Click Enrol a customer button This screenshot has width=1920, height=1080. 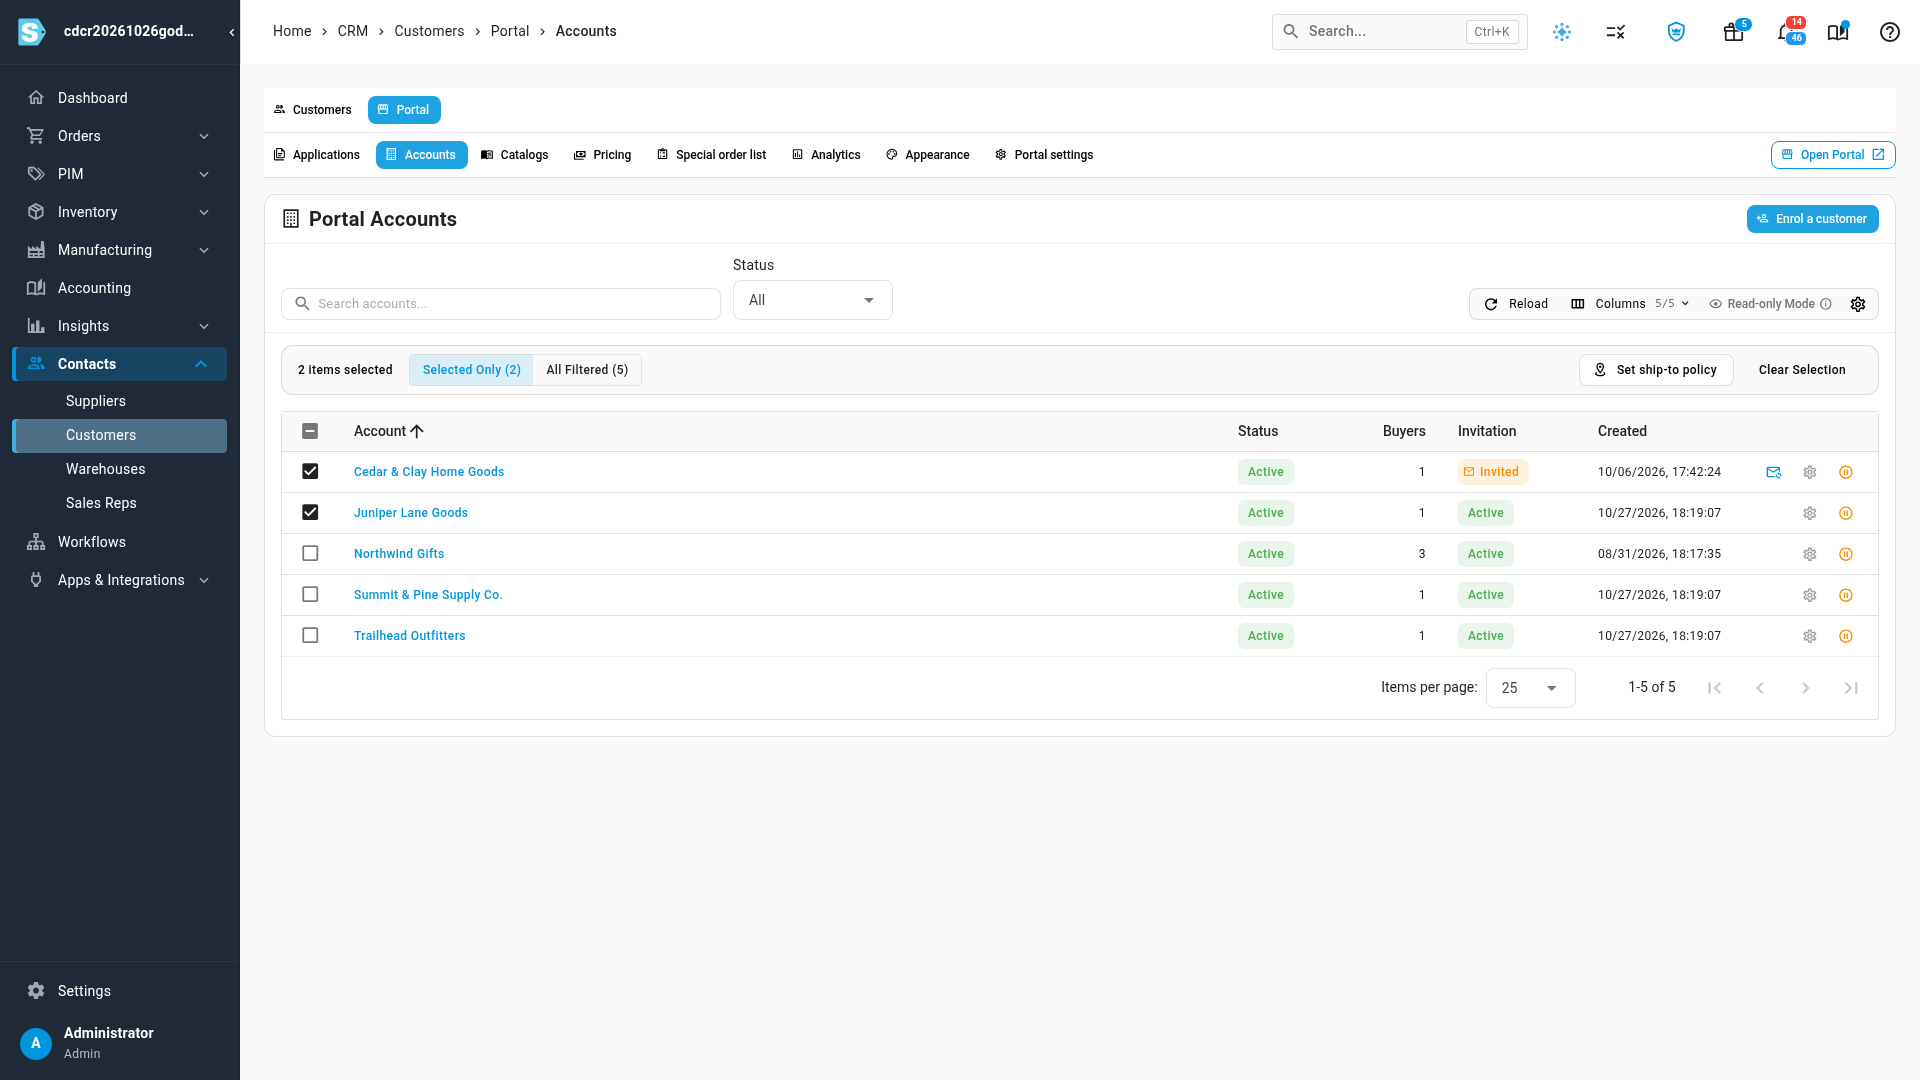[1812, 219]
